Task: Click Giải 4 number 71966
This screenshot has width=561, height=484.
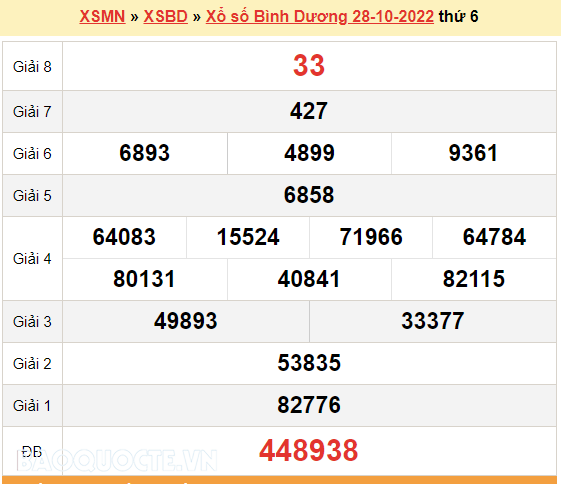Action: [x=371, y=237]
